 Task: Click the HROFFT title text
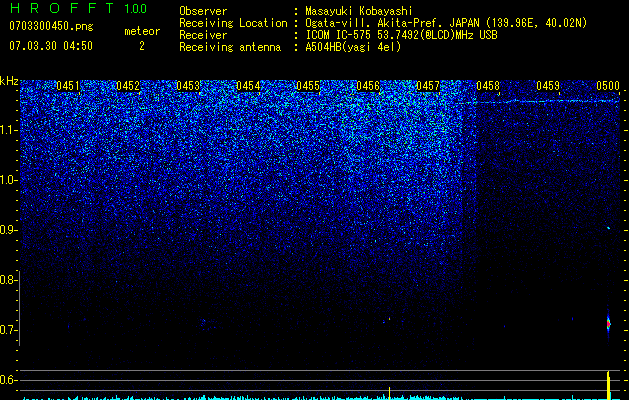coord(62,8)
